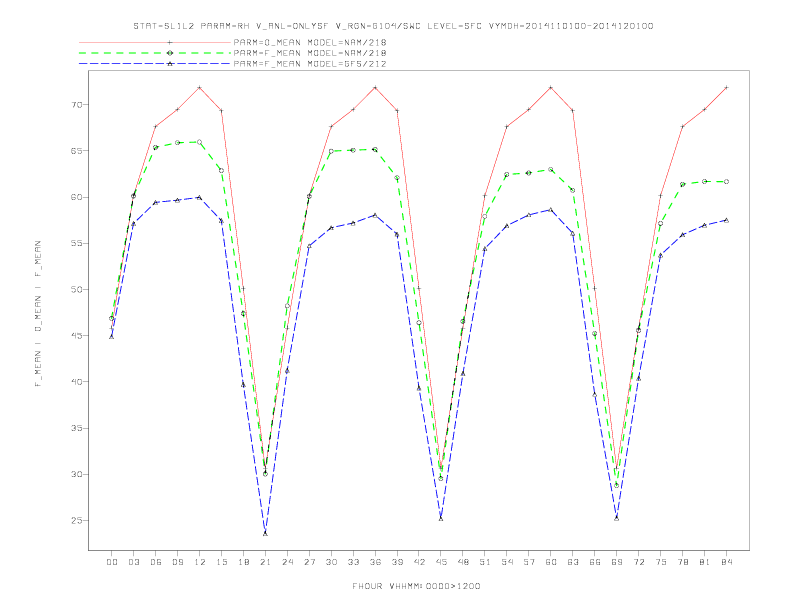Viewport: 792px width, 612px height.
Task: Click x-axis tick label 63
Action: (573, 562)
